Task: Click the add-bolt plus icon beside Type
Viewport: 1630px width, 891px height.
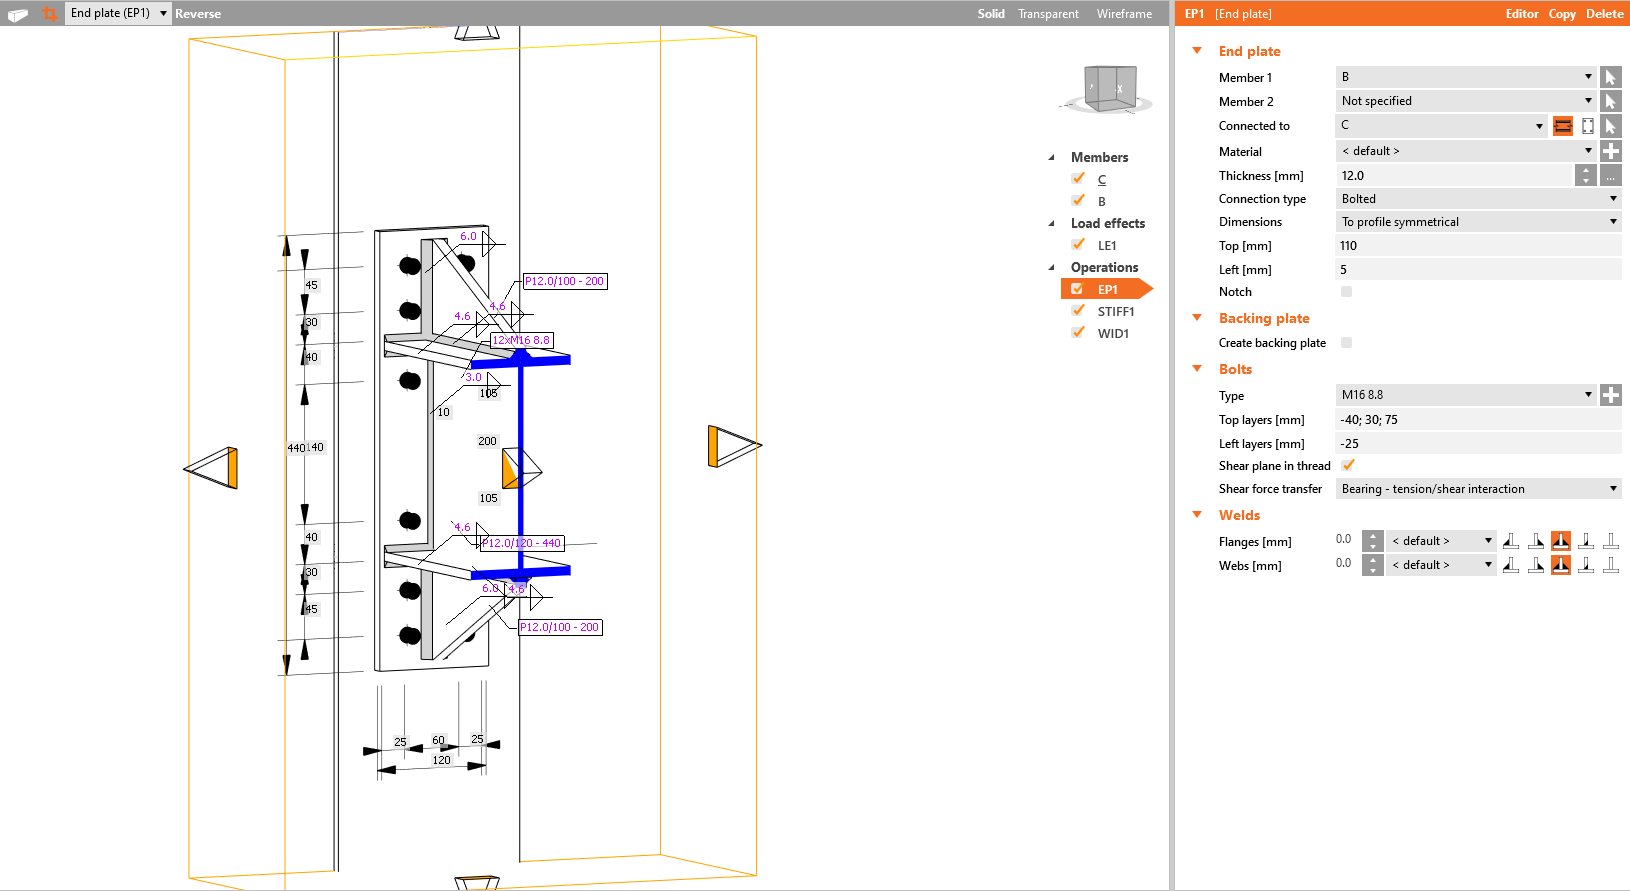Action: (1610, 395)
